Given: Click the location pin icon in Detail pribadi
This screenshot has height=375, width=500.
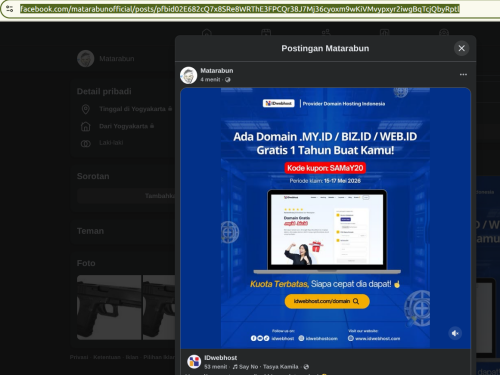Looking at the screenshot, I should coord(86,109).
